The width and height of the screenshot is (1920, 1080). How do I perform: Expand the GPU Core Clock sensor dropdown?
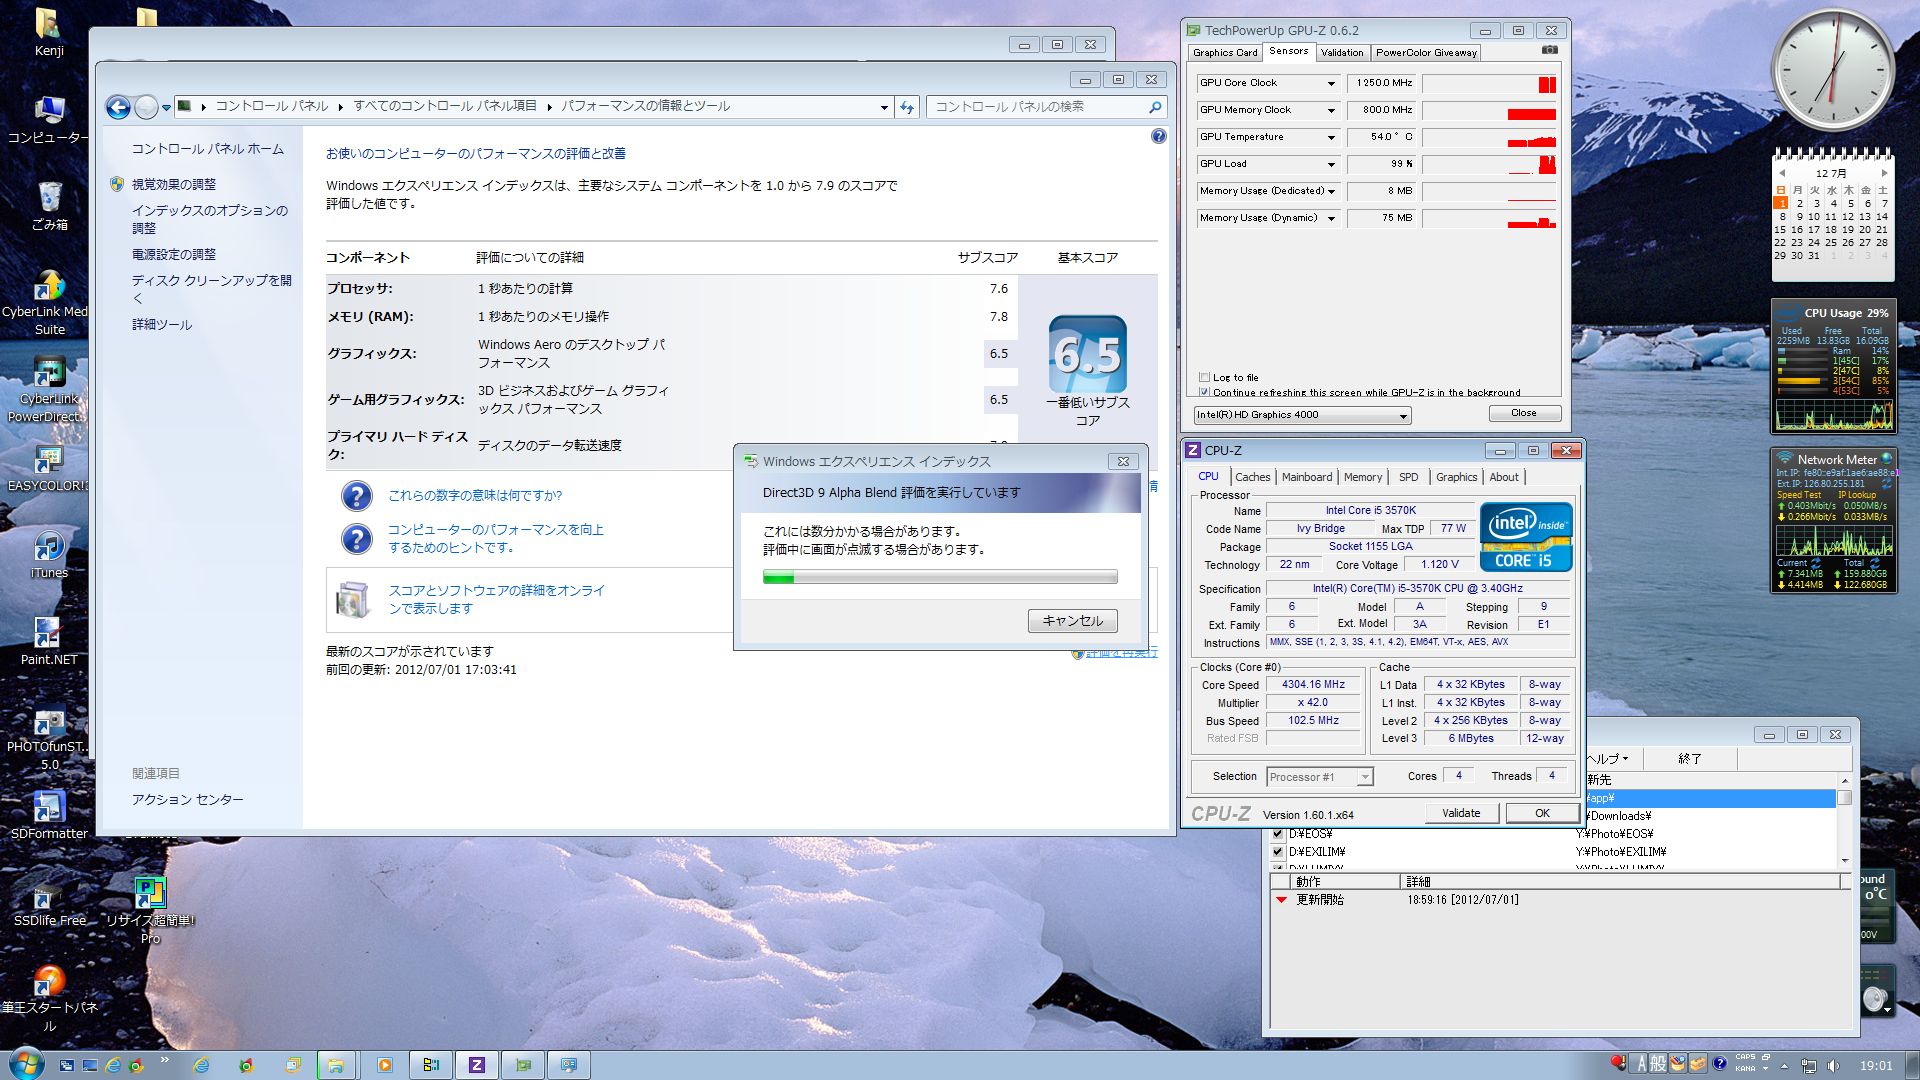pos(1331,83)
